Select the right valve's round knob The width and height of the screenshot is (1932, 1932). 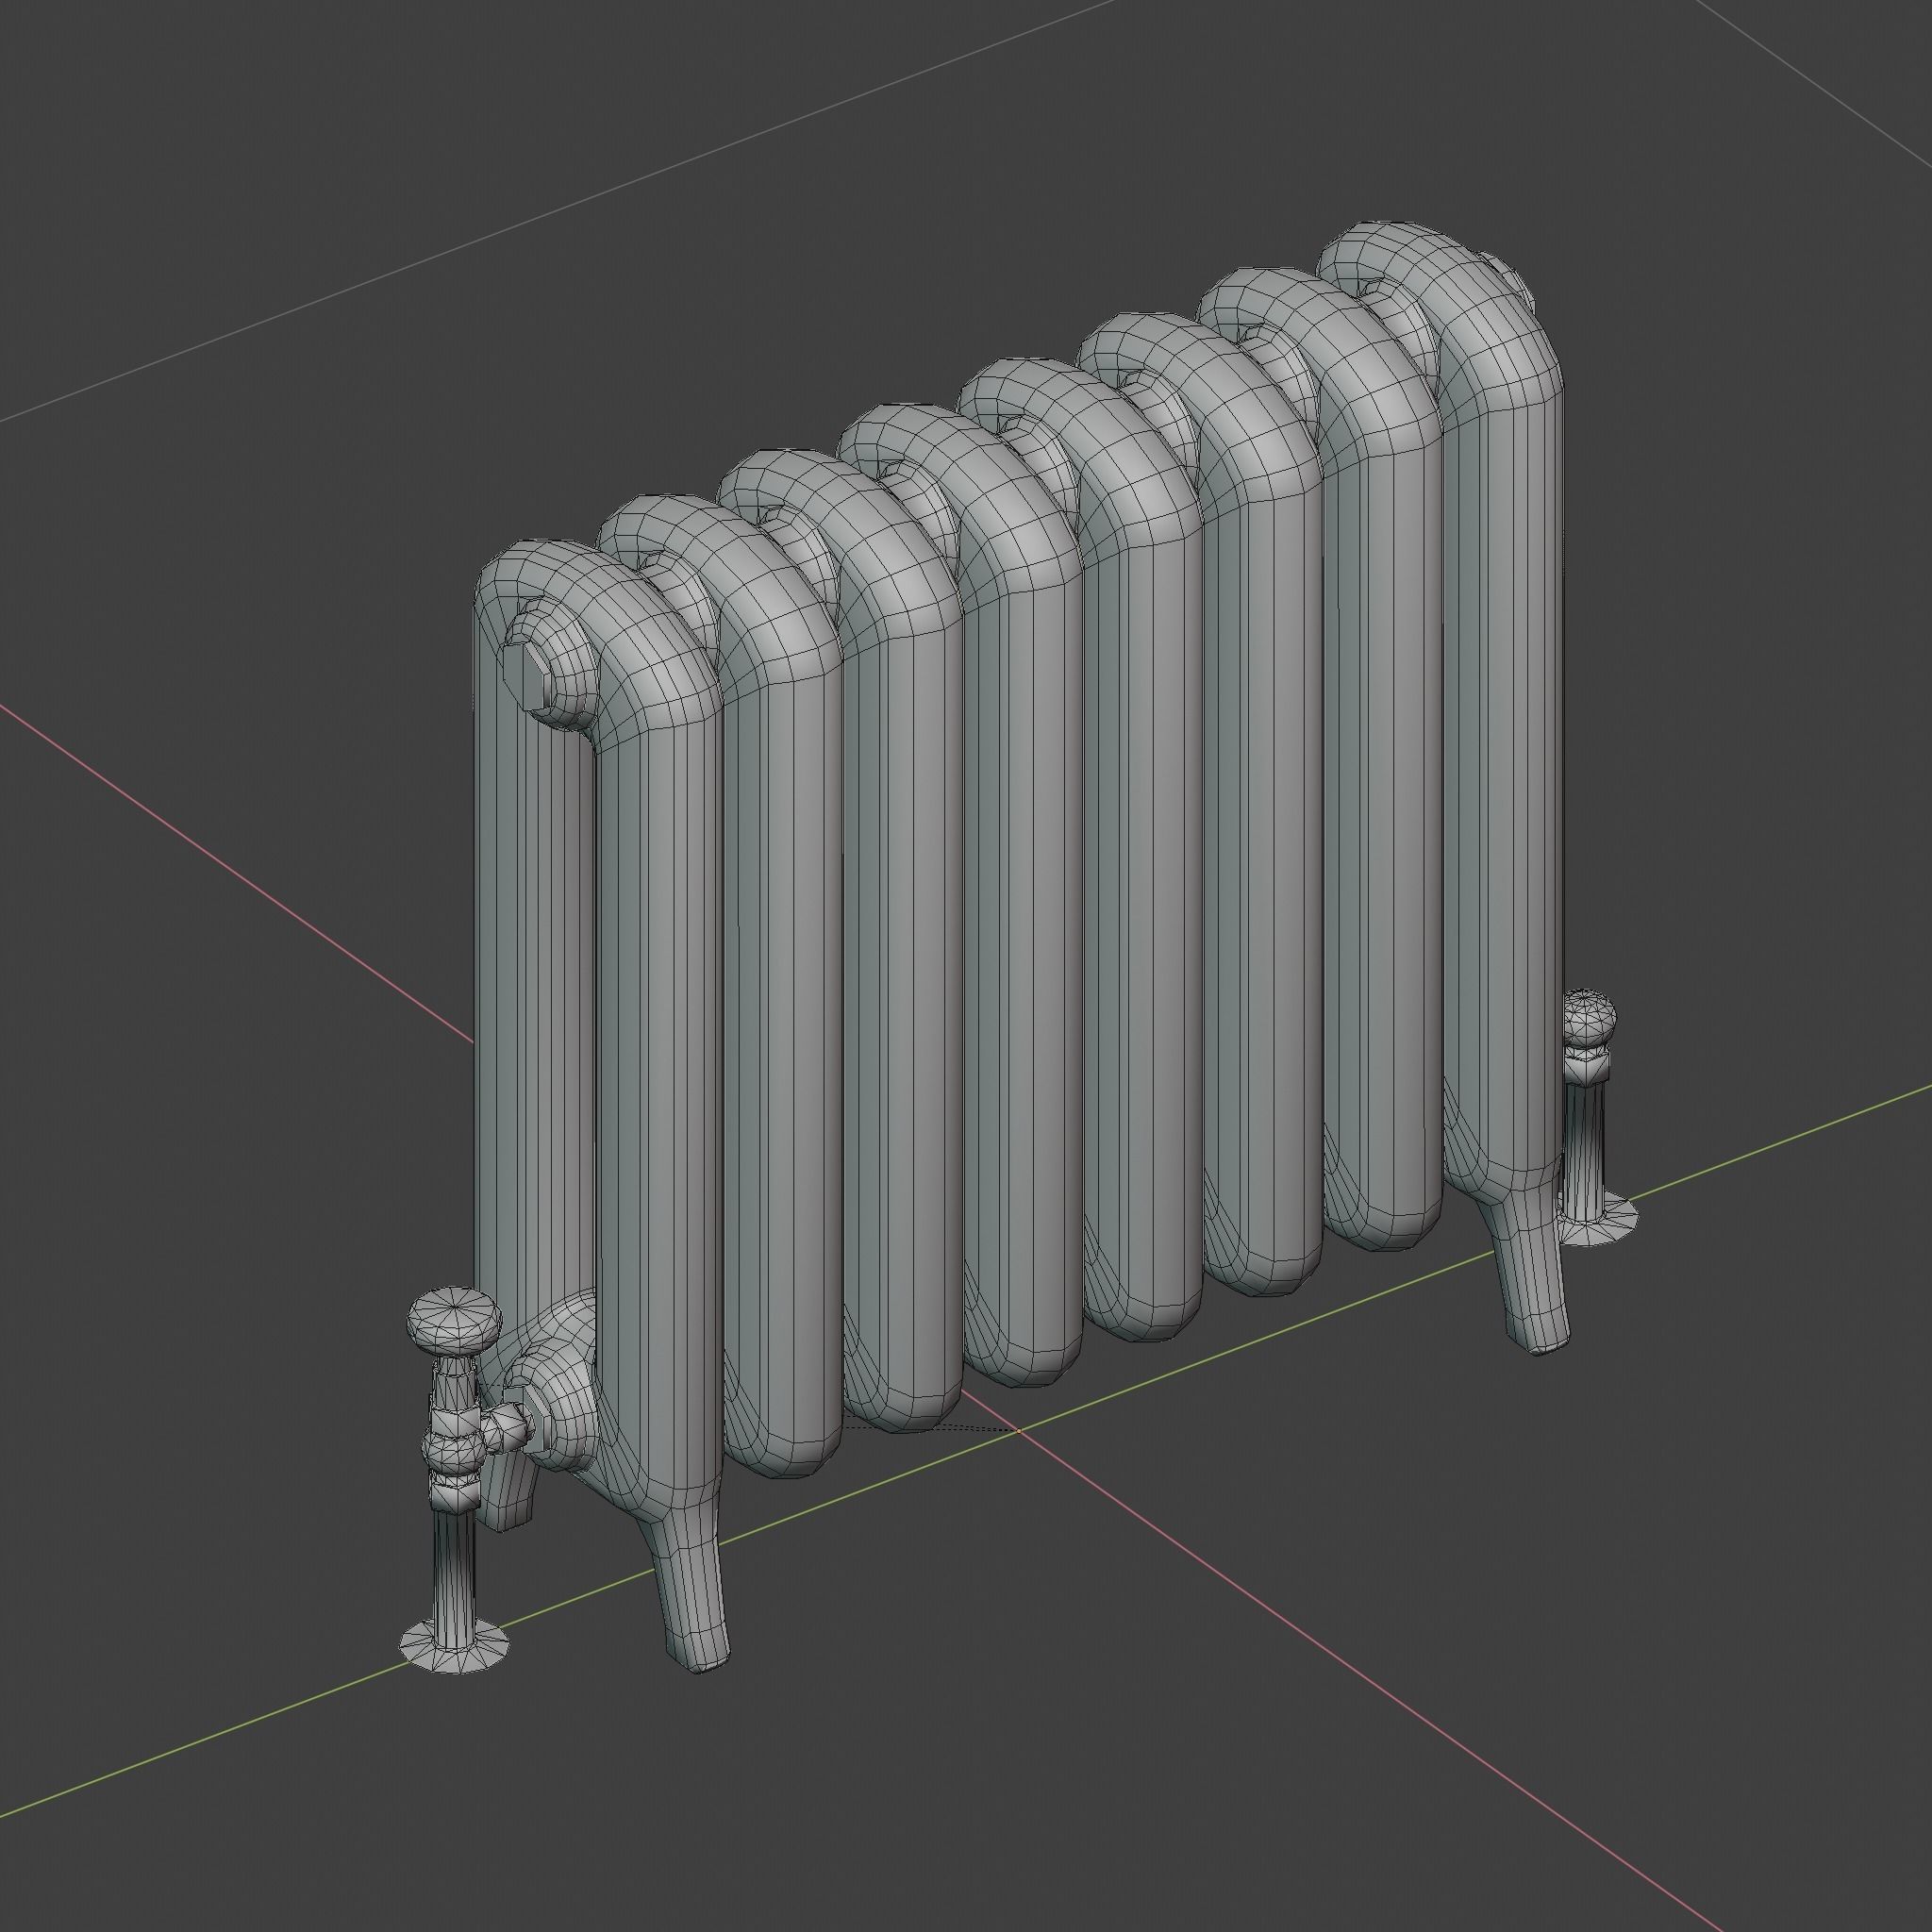point(1589,1018)
